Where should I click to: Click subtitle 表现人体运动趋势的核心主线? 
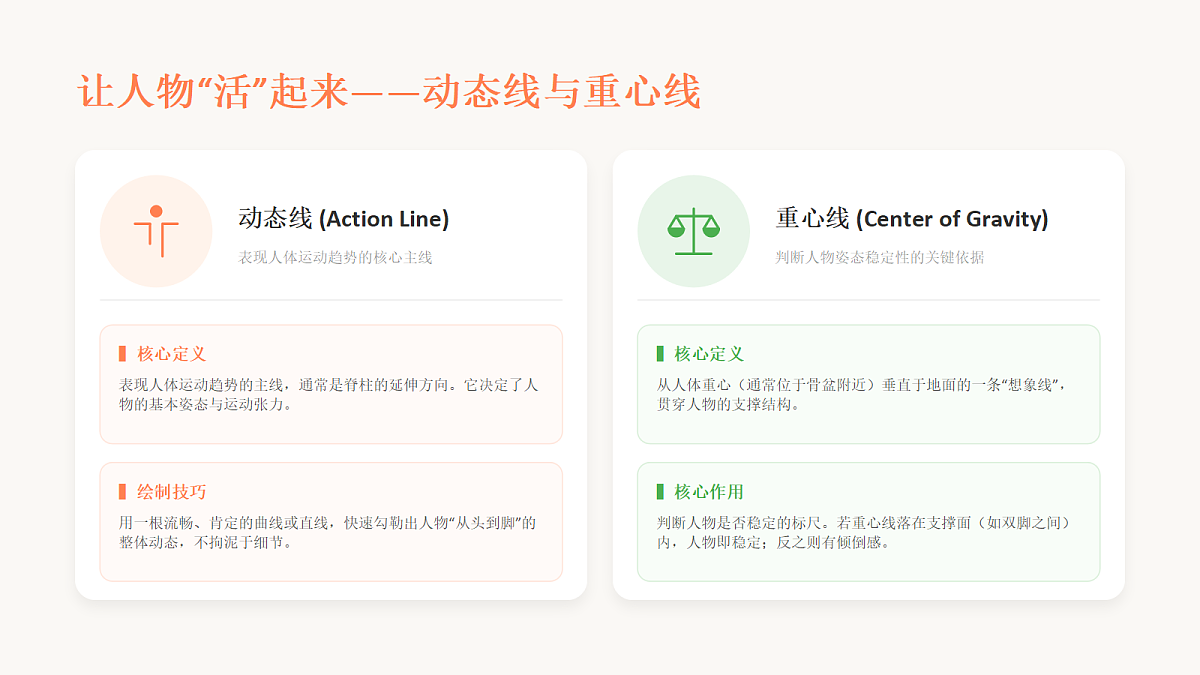[335, 257]
